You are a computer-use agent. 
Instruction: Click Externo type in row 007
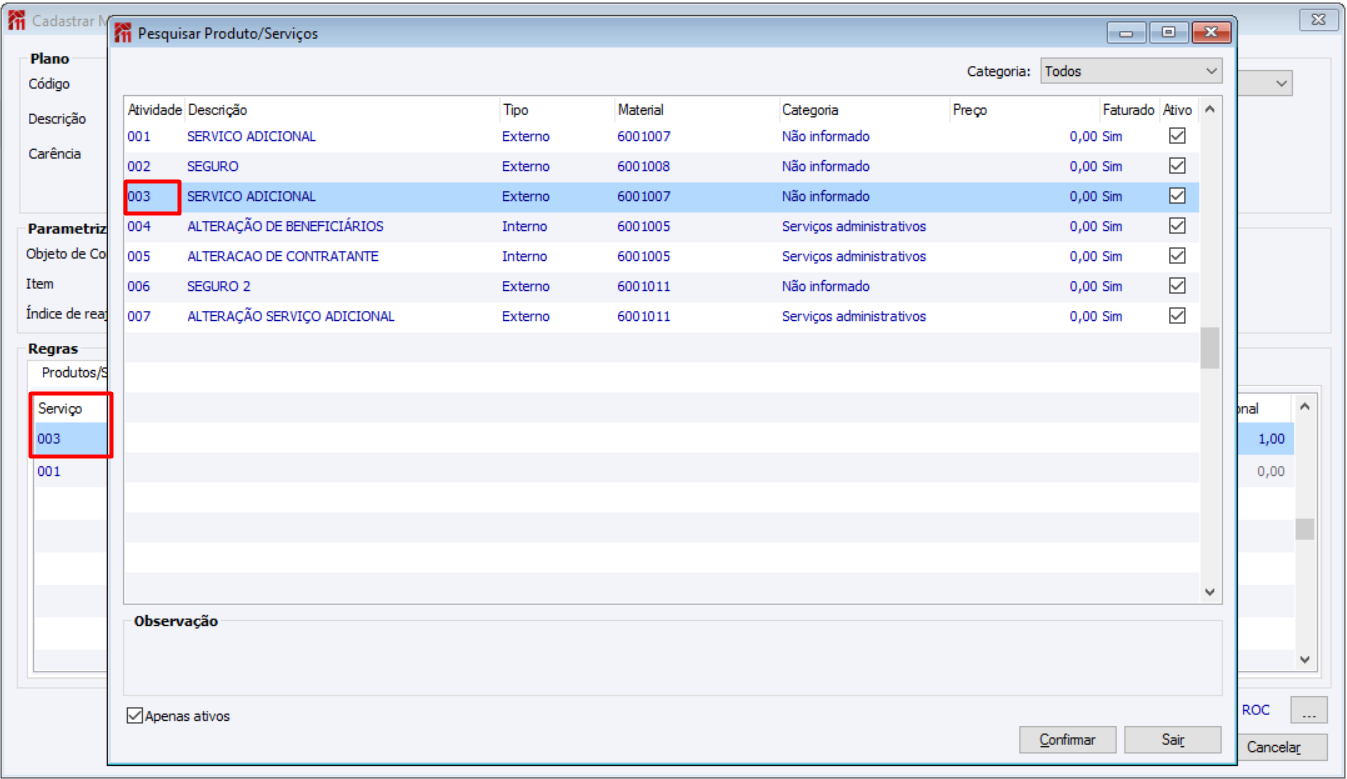coord(526,316)
